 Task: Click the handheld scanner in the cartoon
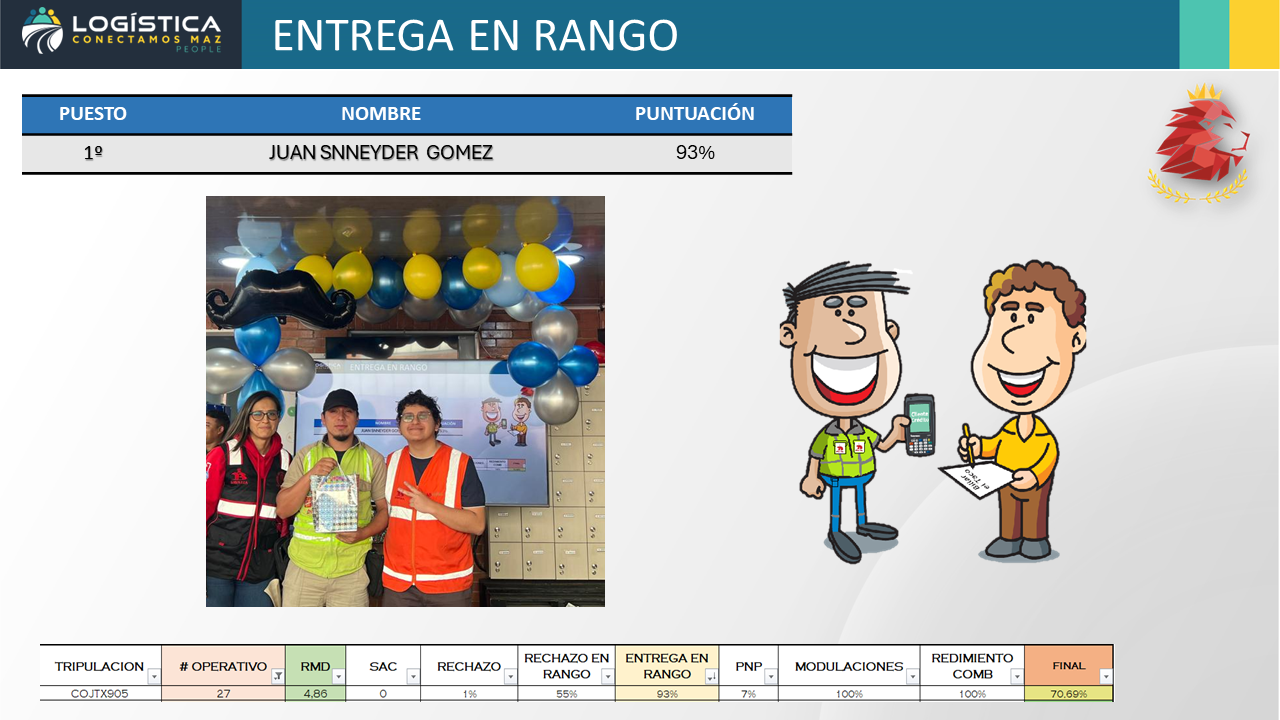(x=919, y=424)
